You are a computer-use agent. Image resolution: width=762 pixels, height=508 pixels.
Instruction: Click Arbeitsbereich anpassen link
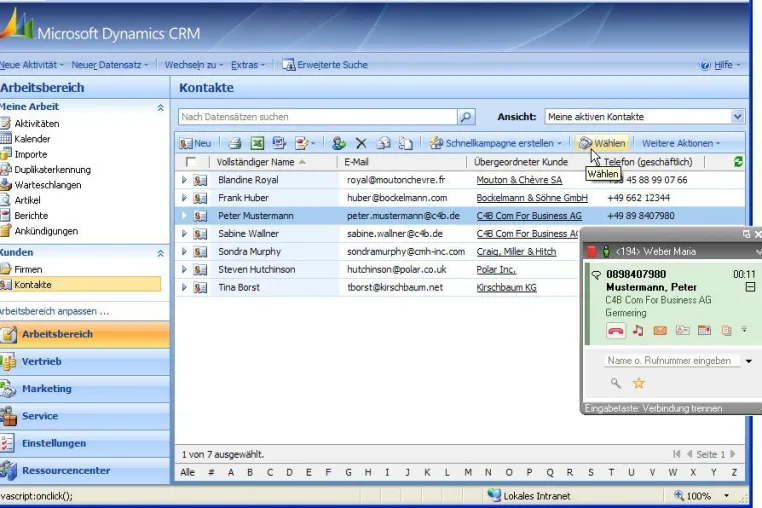tap(54, 311)
